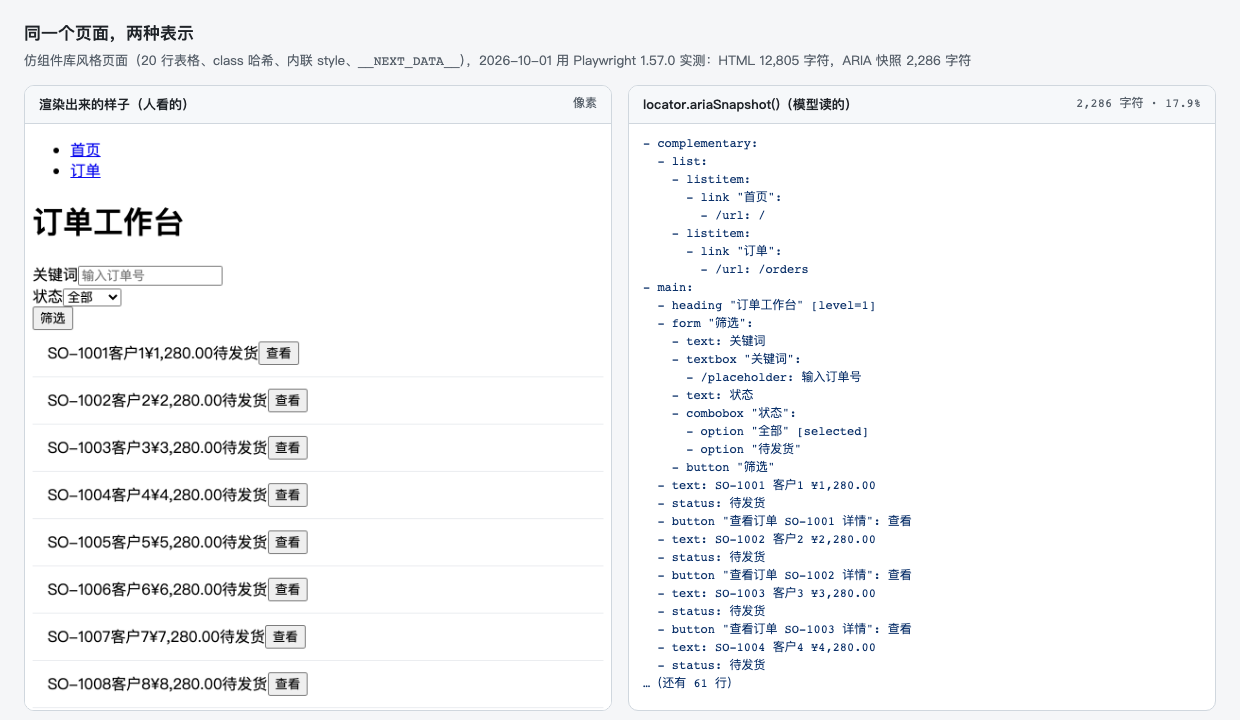1240x720 pixels.
Task: Click snapshot line 'text: SO-1001 客户1 ¥1,280.00'
Action: 766,485
